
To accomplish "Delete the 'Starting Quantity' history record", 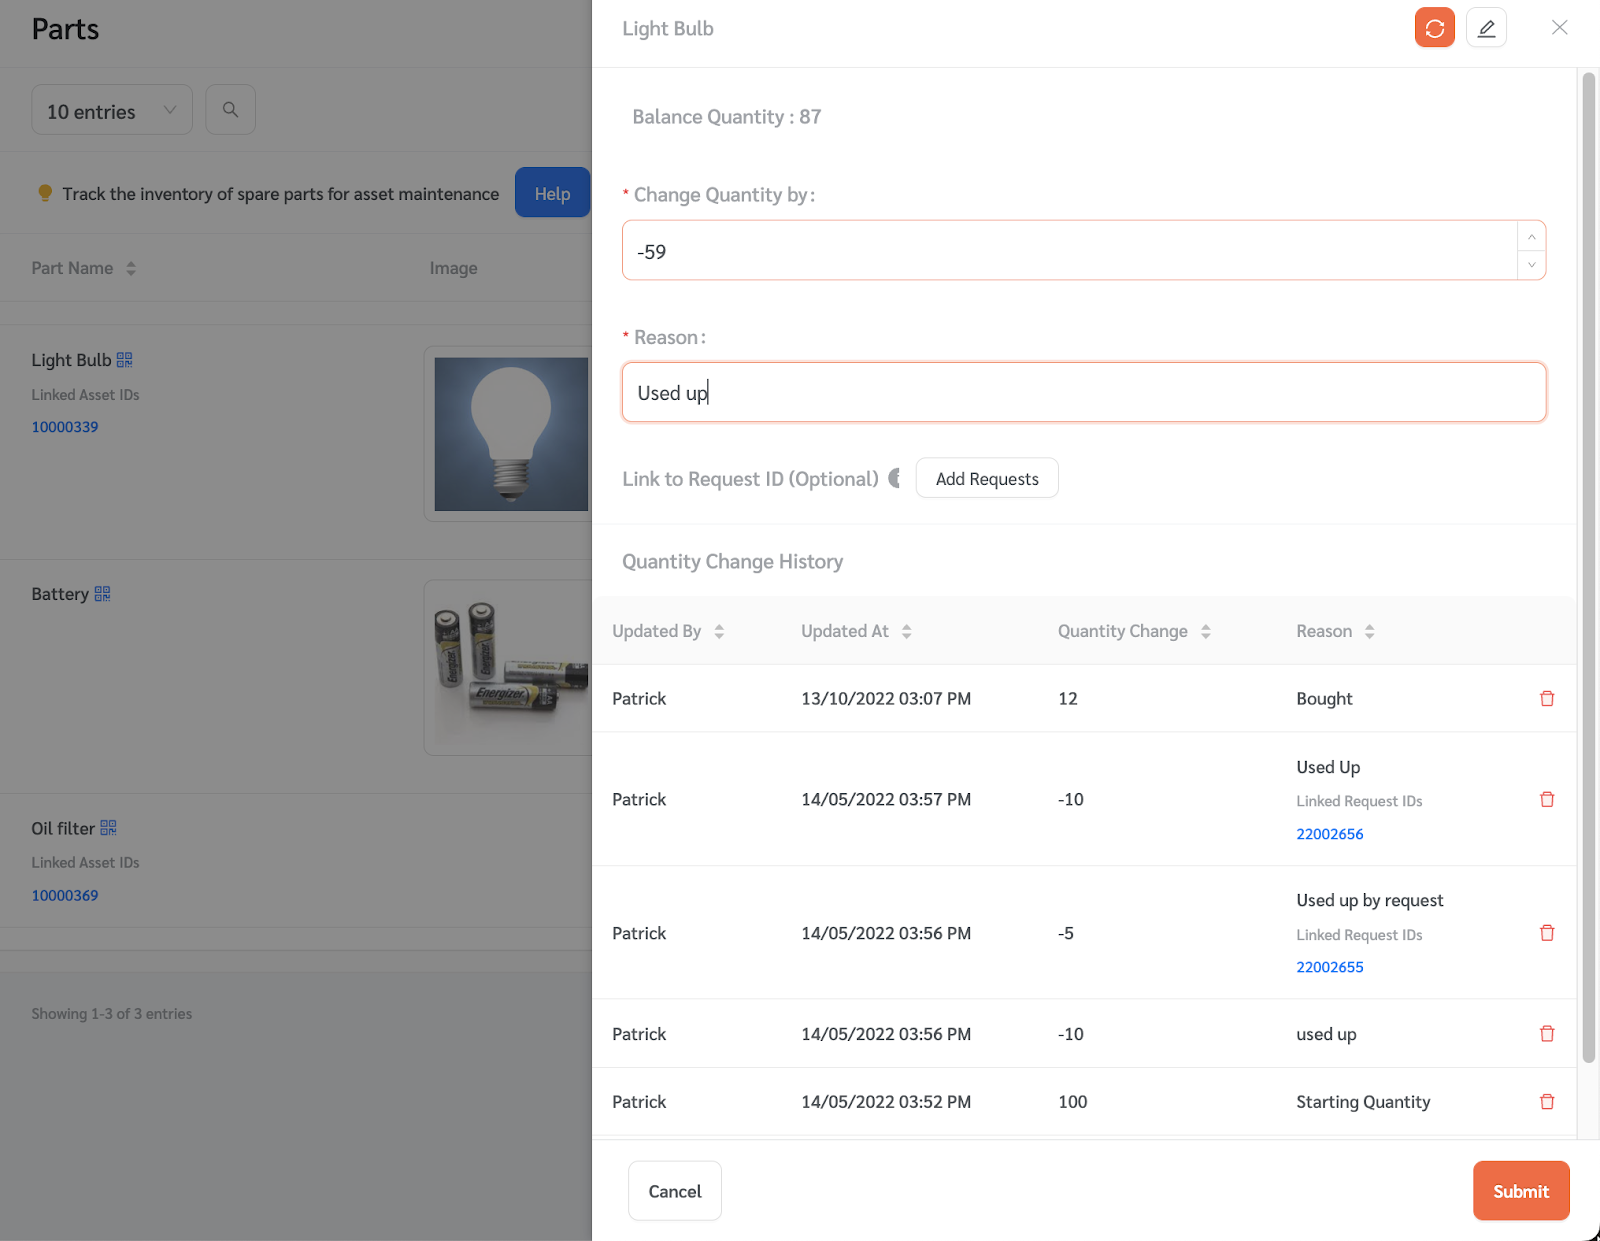I will click(1547, 1101).
